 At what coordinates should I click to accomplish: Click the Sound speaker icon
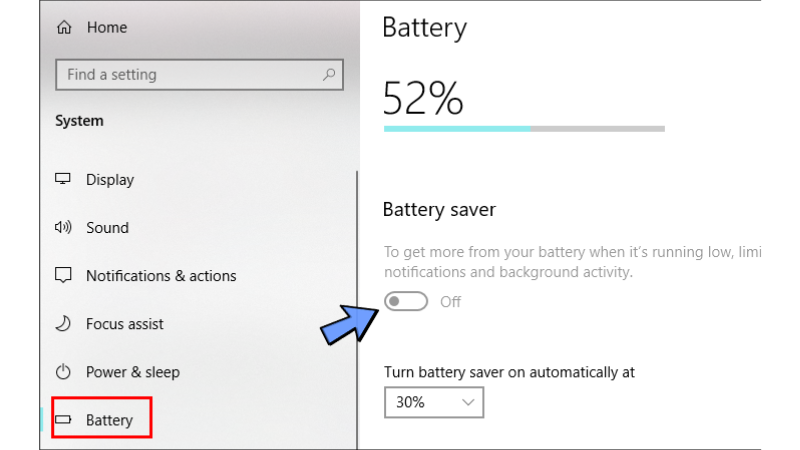[x=64, y=228]
